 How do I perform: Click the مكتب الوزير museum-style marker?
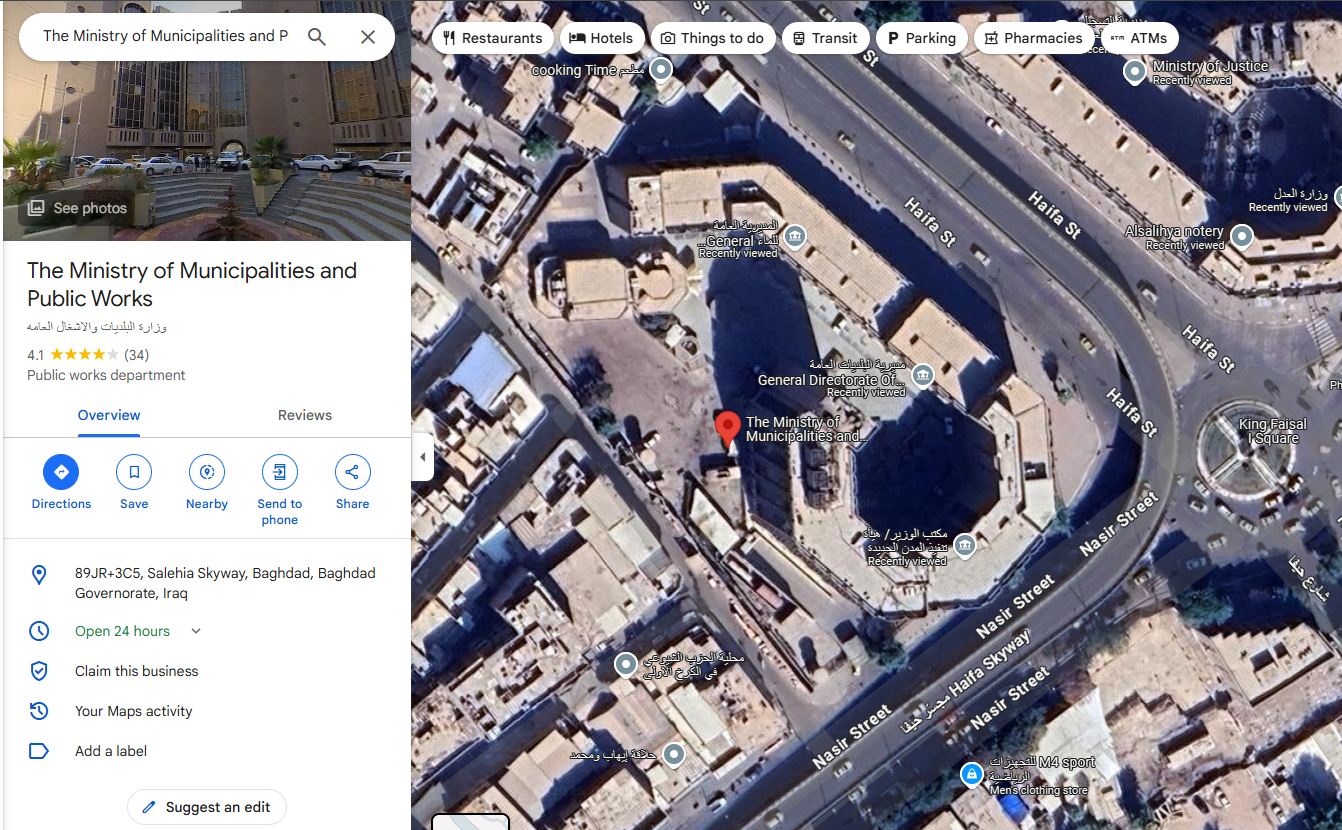click(x=964, y=545)
